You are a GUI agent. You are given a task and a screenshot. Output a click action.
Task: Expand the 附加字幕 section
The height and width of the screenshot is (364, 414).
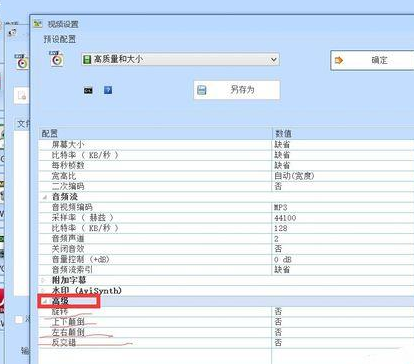click(44, 280)
